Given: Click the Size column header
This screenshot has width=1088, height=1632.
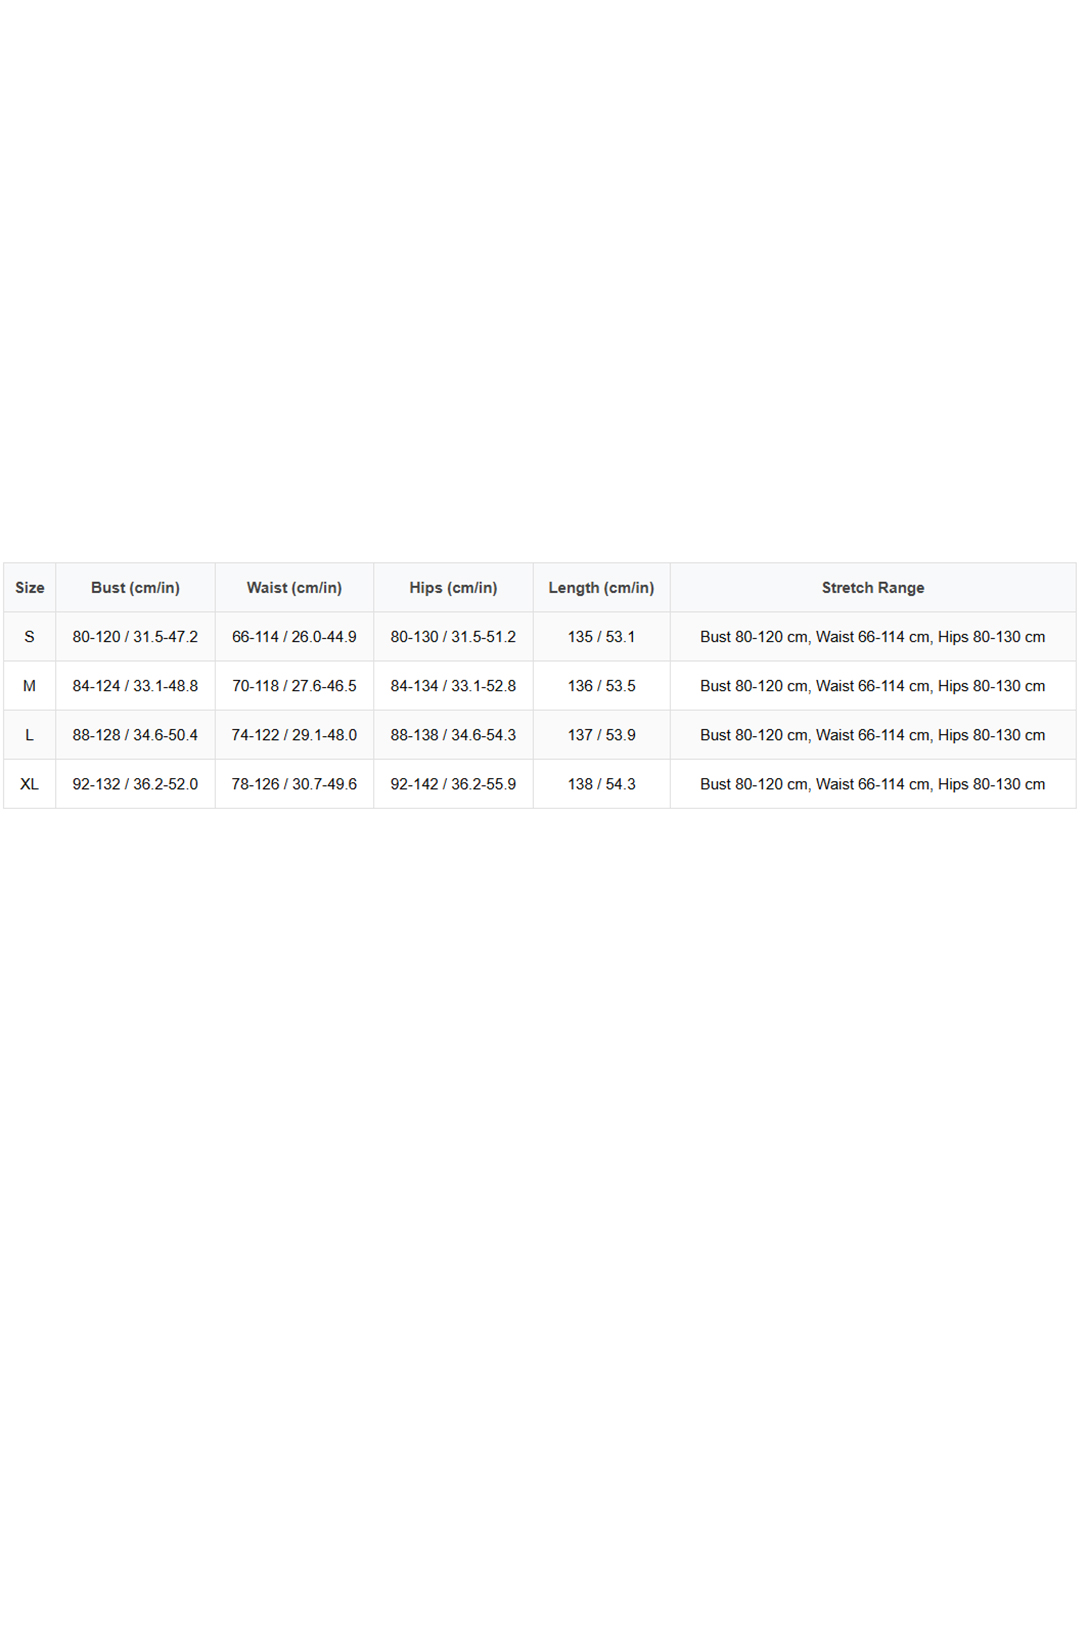Looking at the screenshot, I should (30, 588).
